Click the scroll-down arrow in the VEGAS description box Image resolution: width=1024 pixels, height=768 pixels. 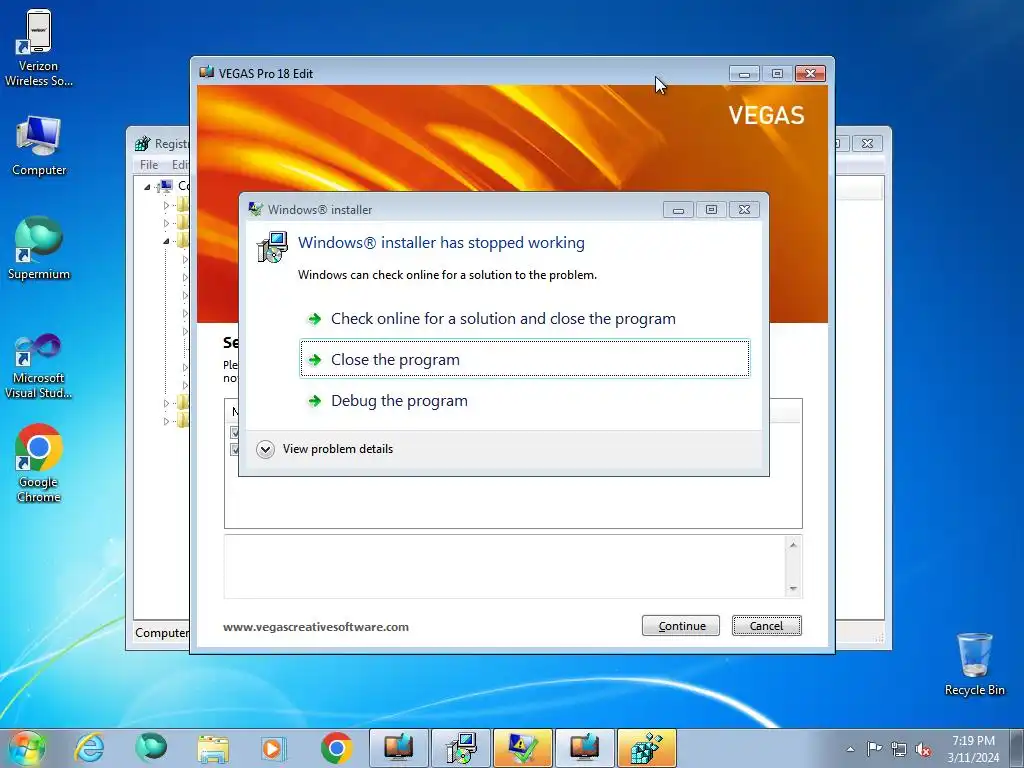(x=793, y=588)
